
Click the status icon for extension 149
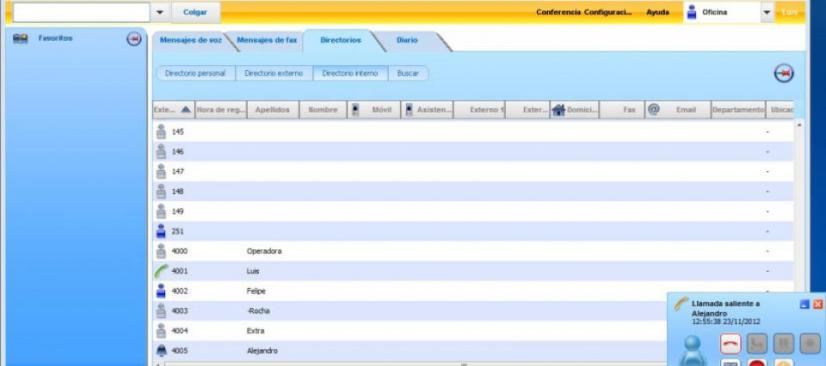pyautogui.click(x=161, y=211)
